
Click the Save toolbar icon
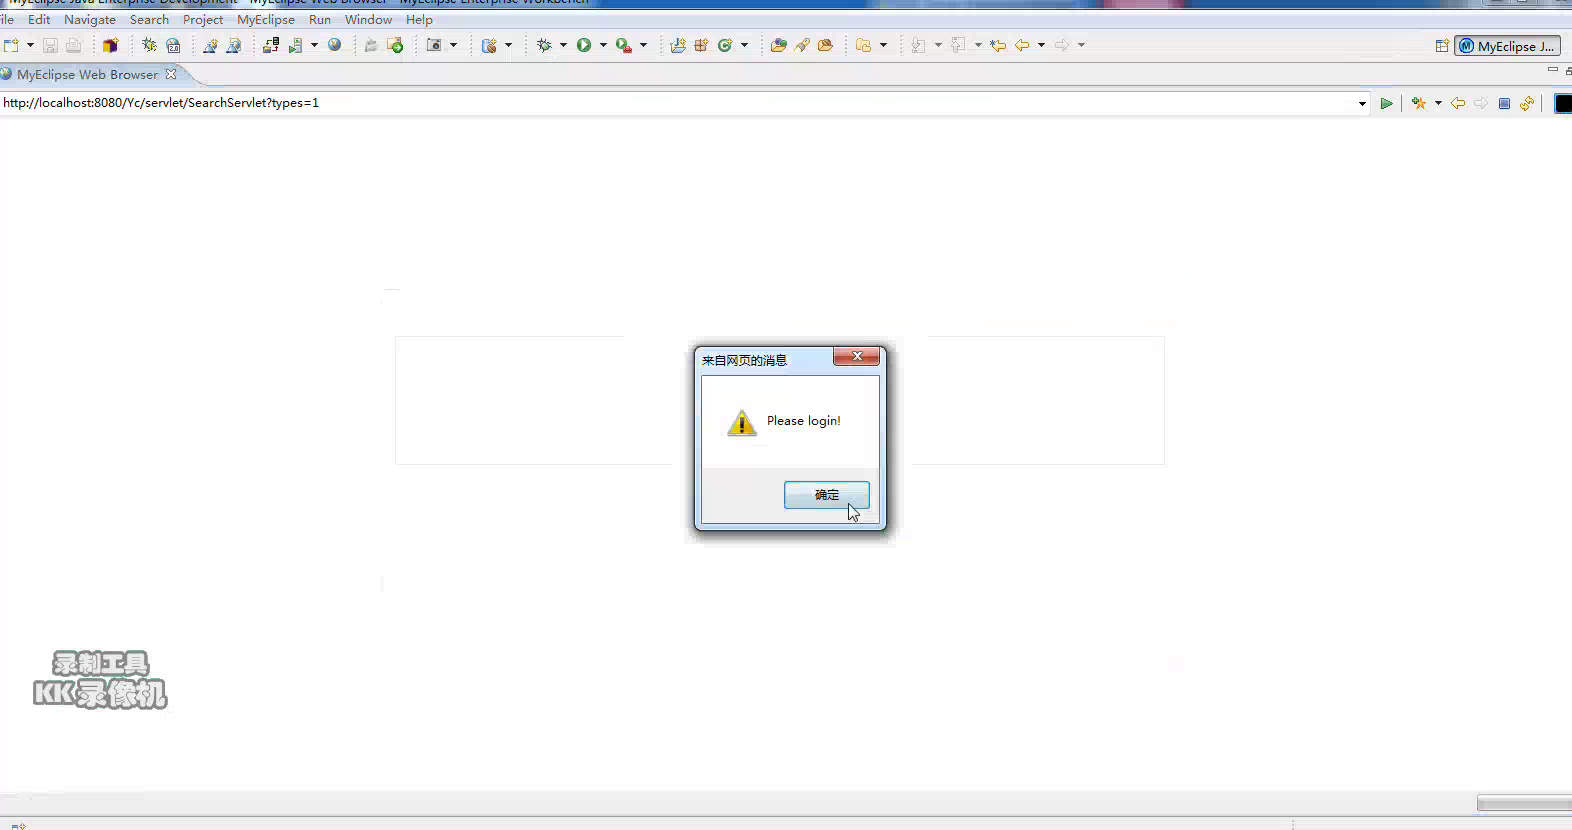(x=50, y=45)
